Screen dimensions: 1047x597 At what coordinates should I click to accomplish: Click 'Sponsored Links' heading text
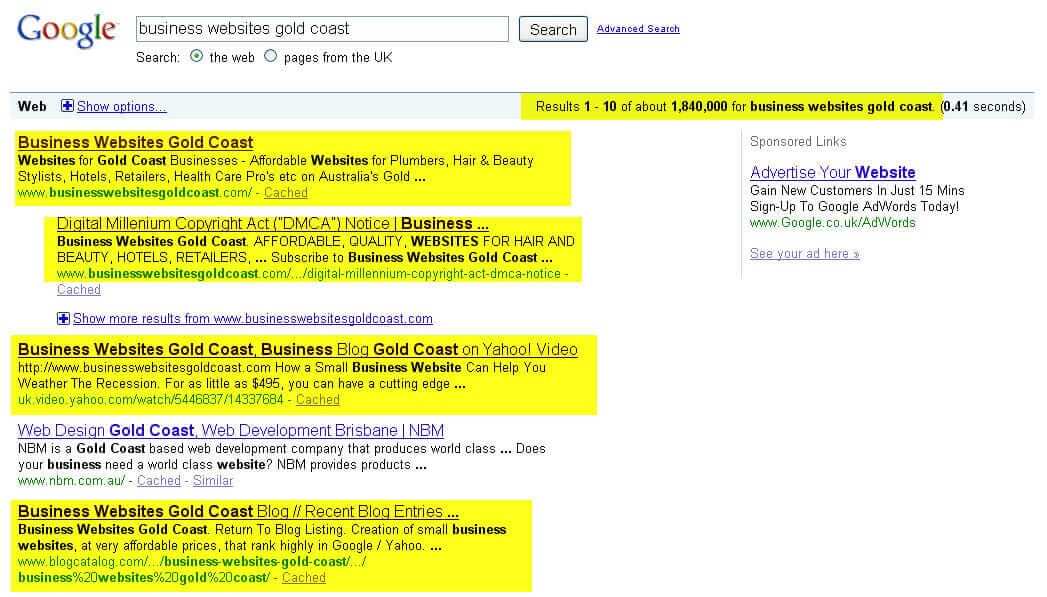click(798, 142)
